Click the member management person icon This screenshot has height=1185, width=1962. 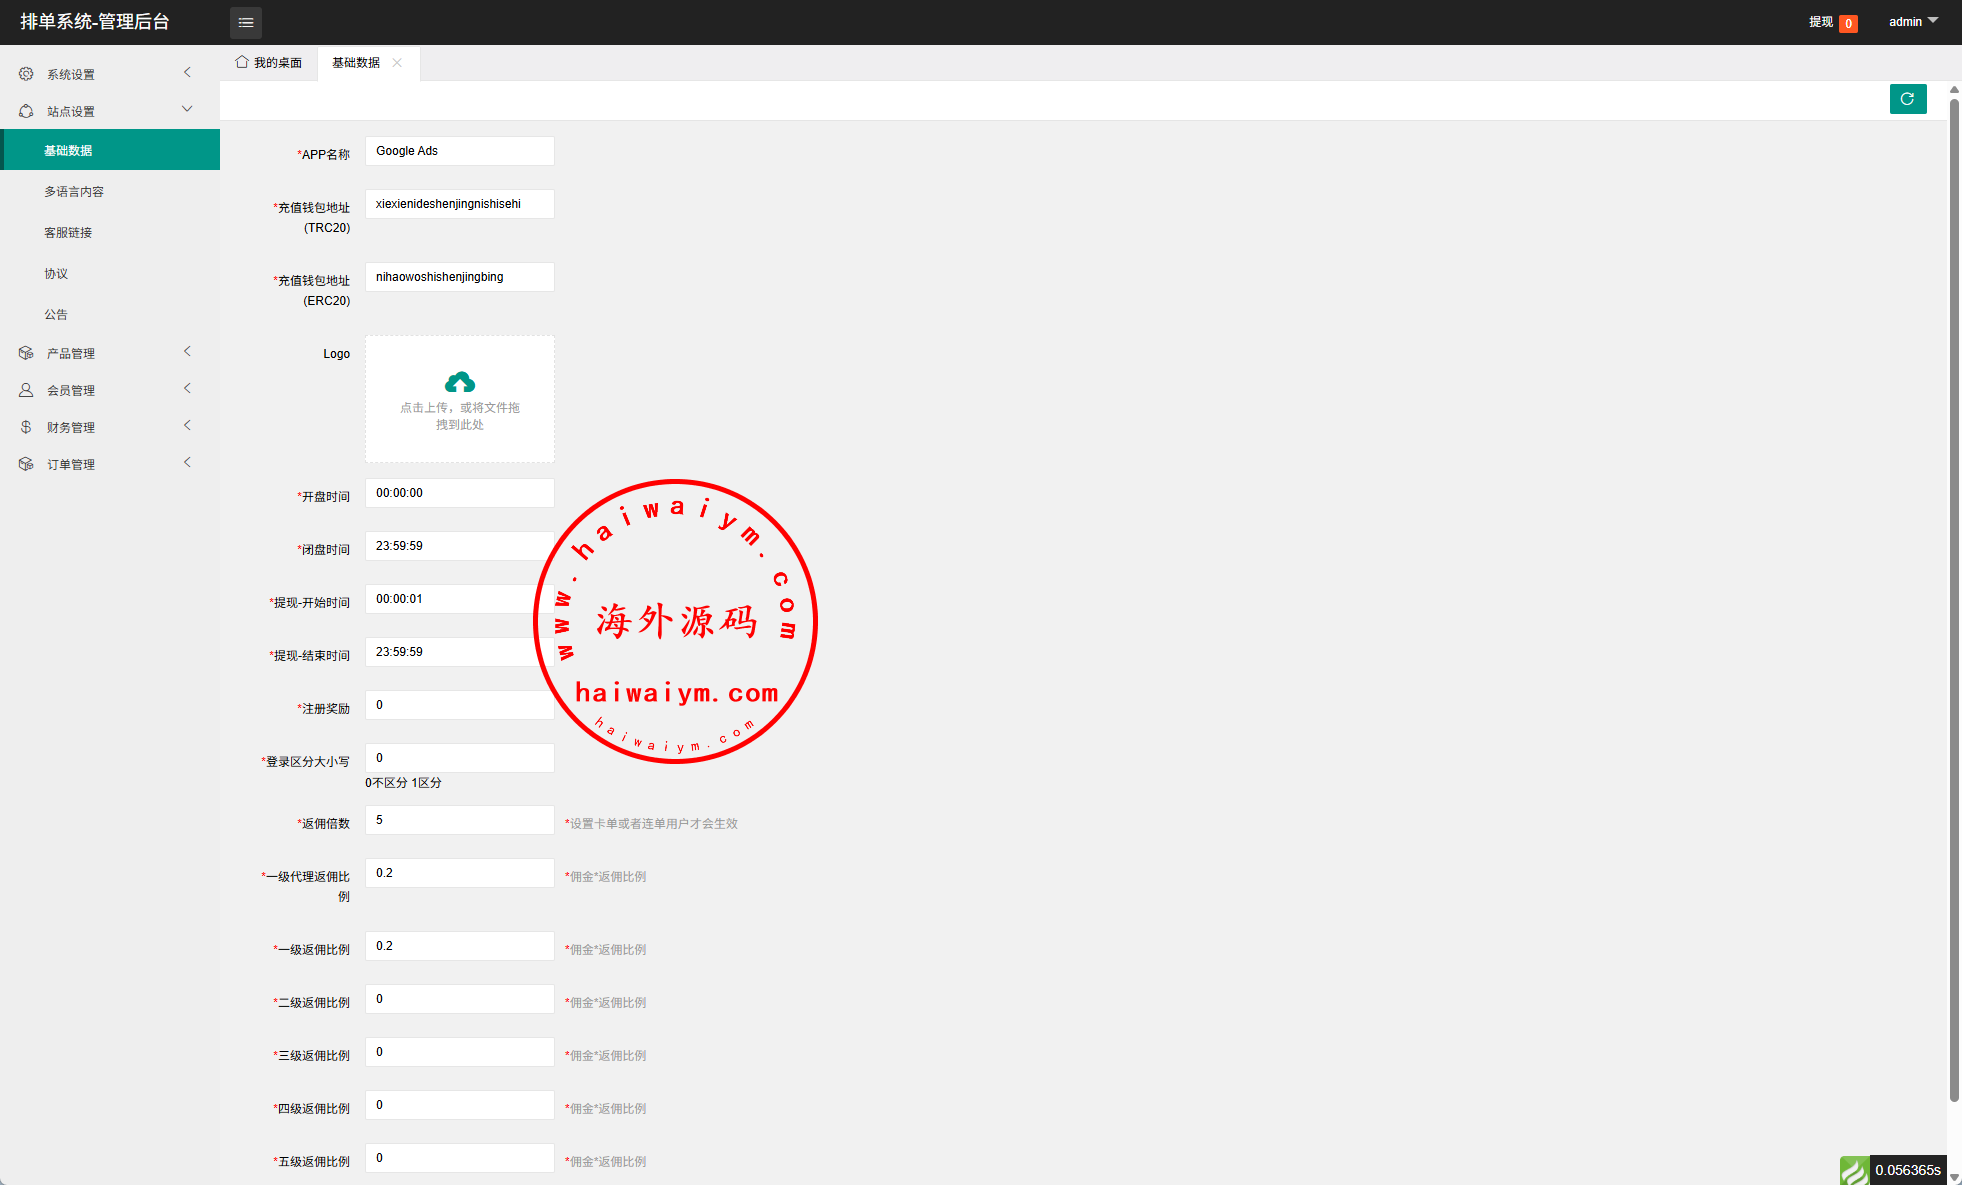[26, 390]
